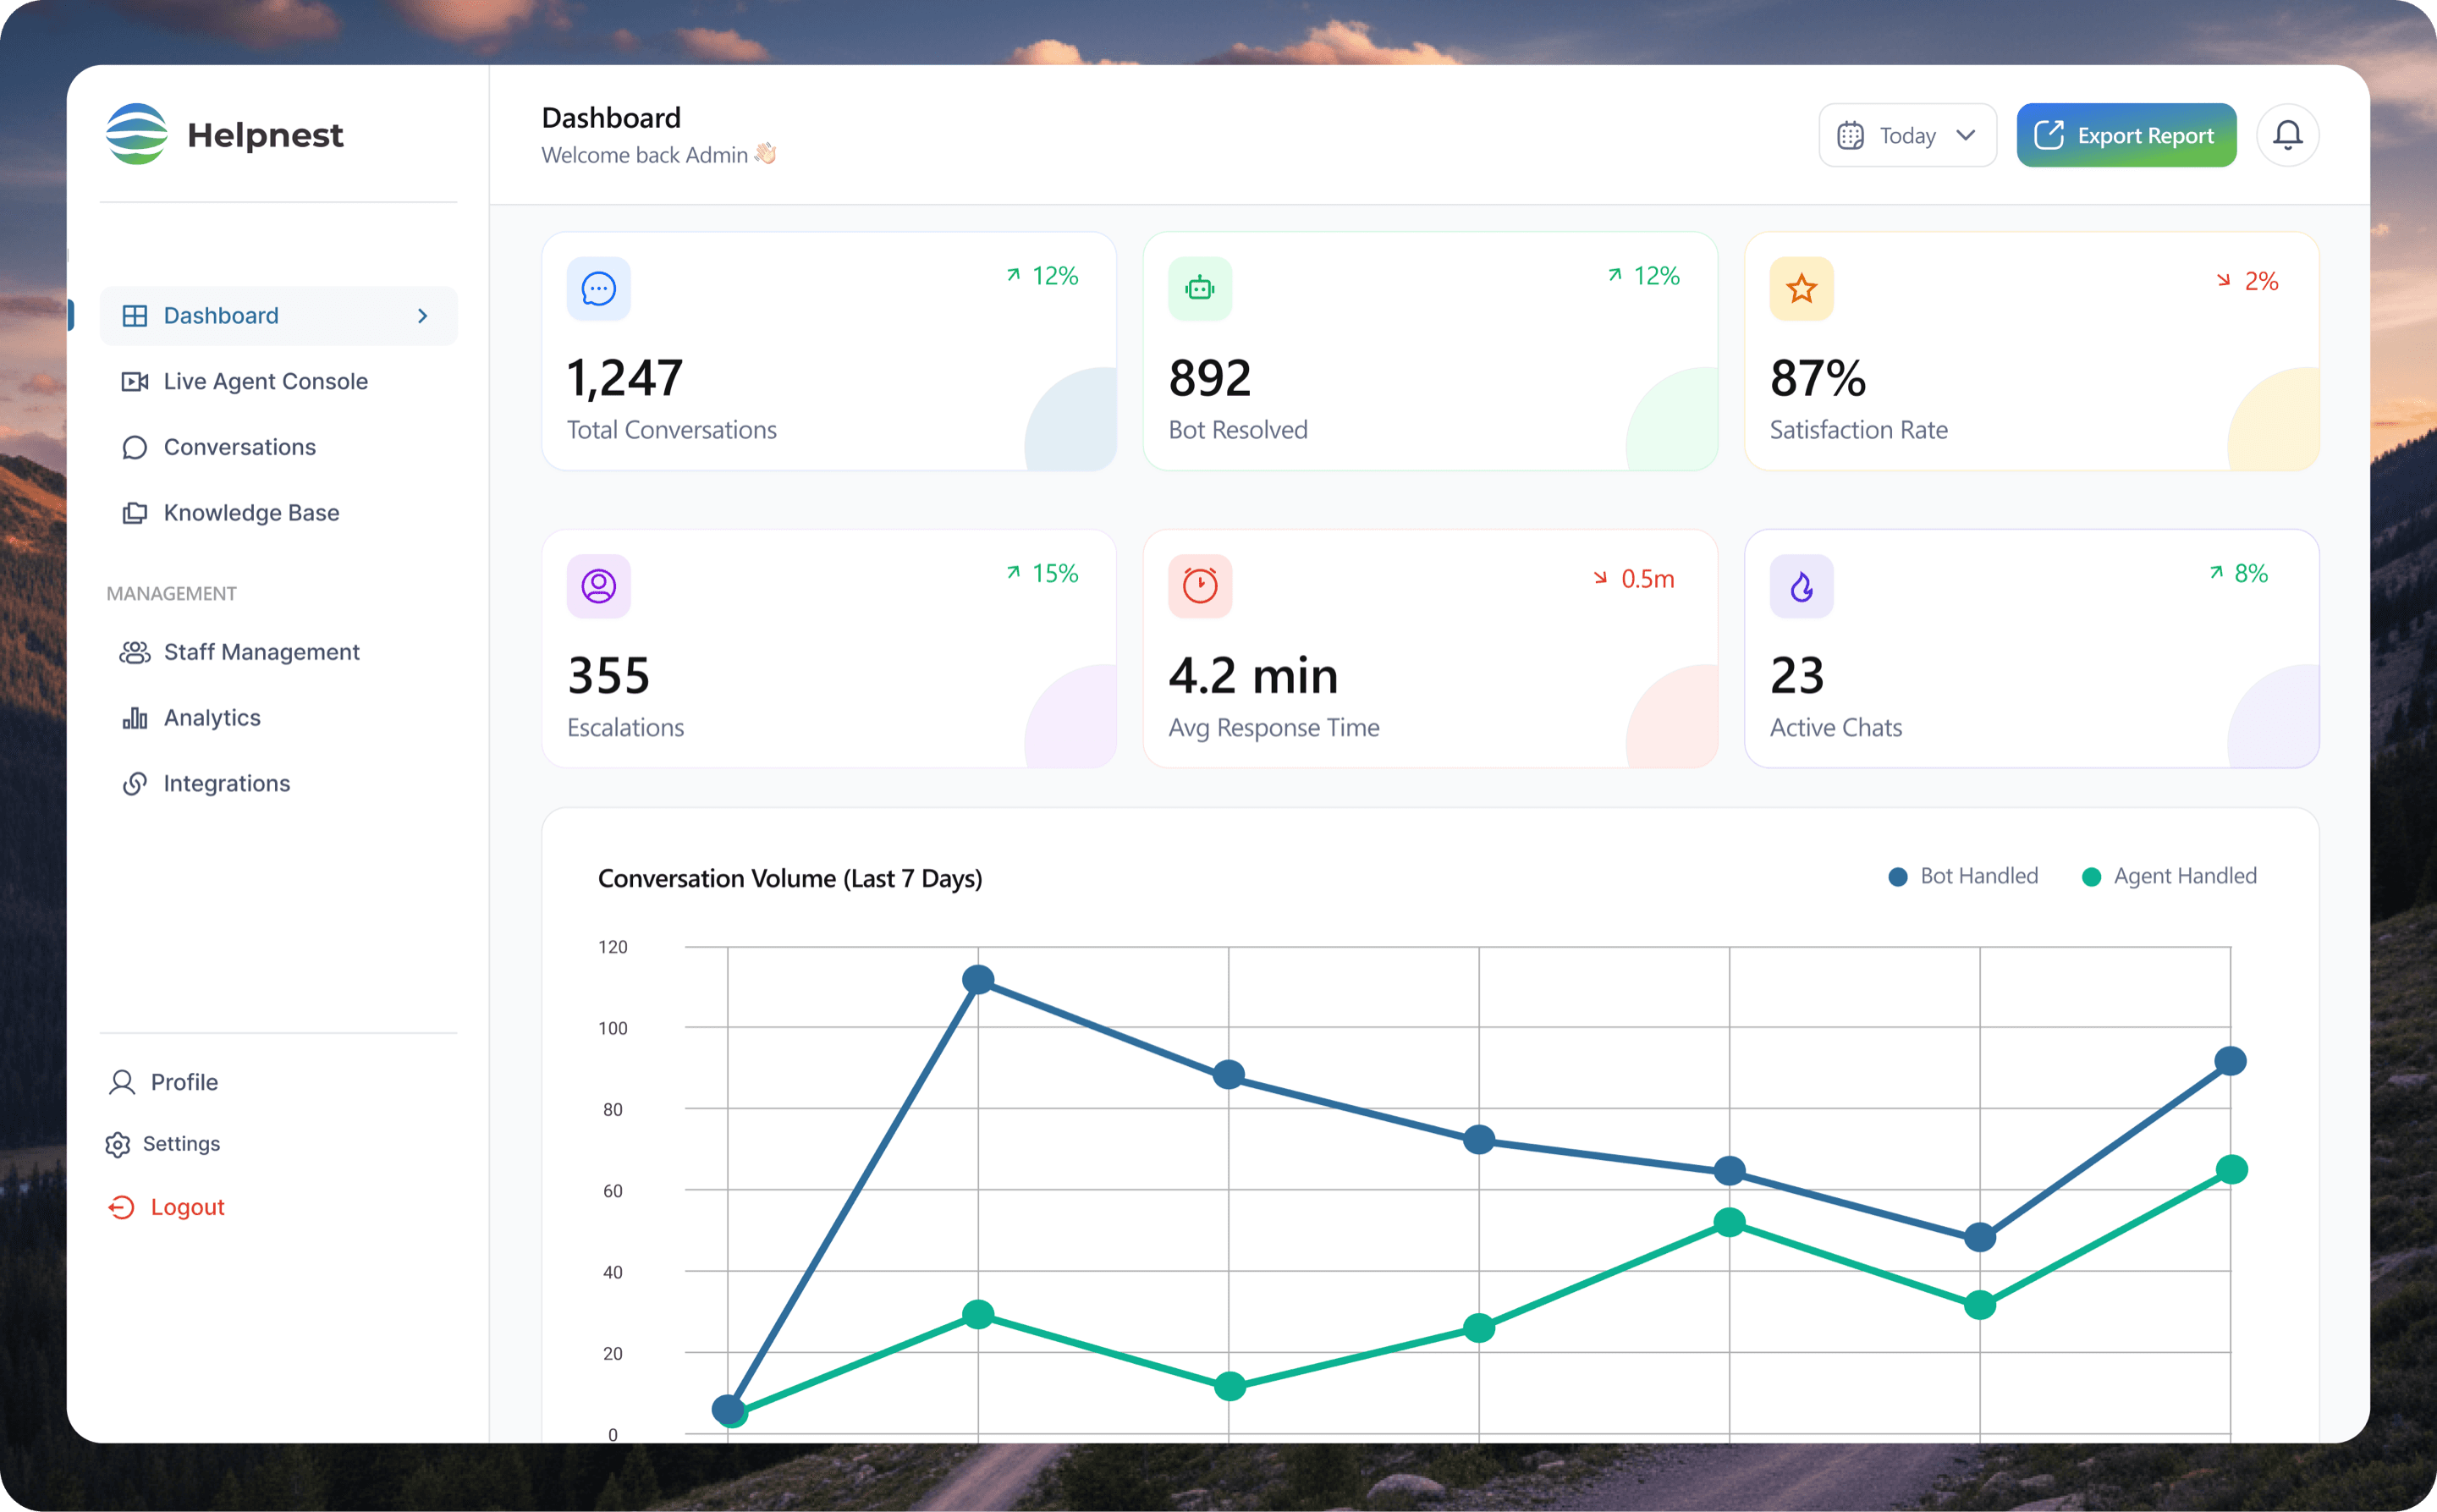
Task: Expand the Dashboard menu chevron
Action: [x=423, y=316]
